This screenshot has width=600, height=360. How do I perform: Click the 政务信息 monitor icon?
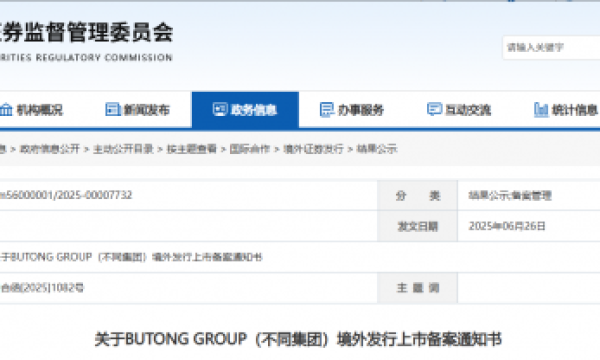pos(220,109)
